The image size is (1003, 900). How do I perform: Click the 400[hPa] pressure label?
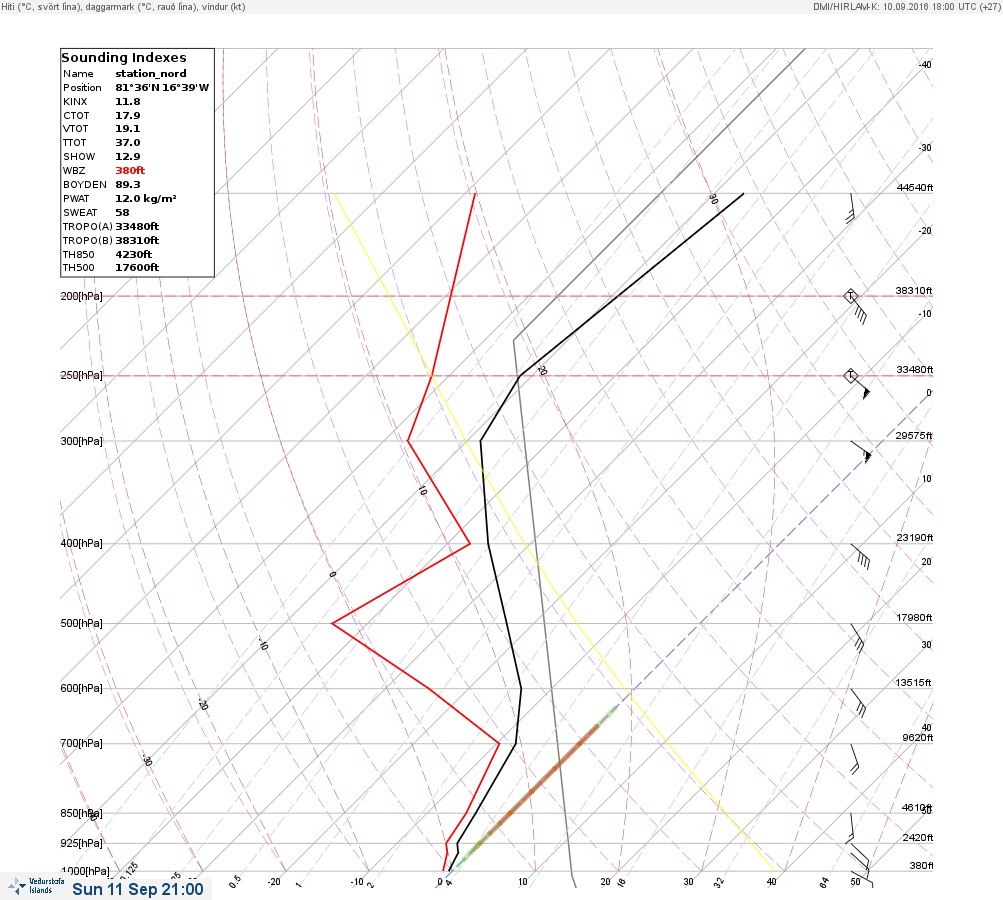(81, 543)
